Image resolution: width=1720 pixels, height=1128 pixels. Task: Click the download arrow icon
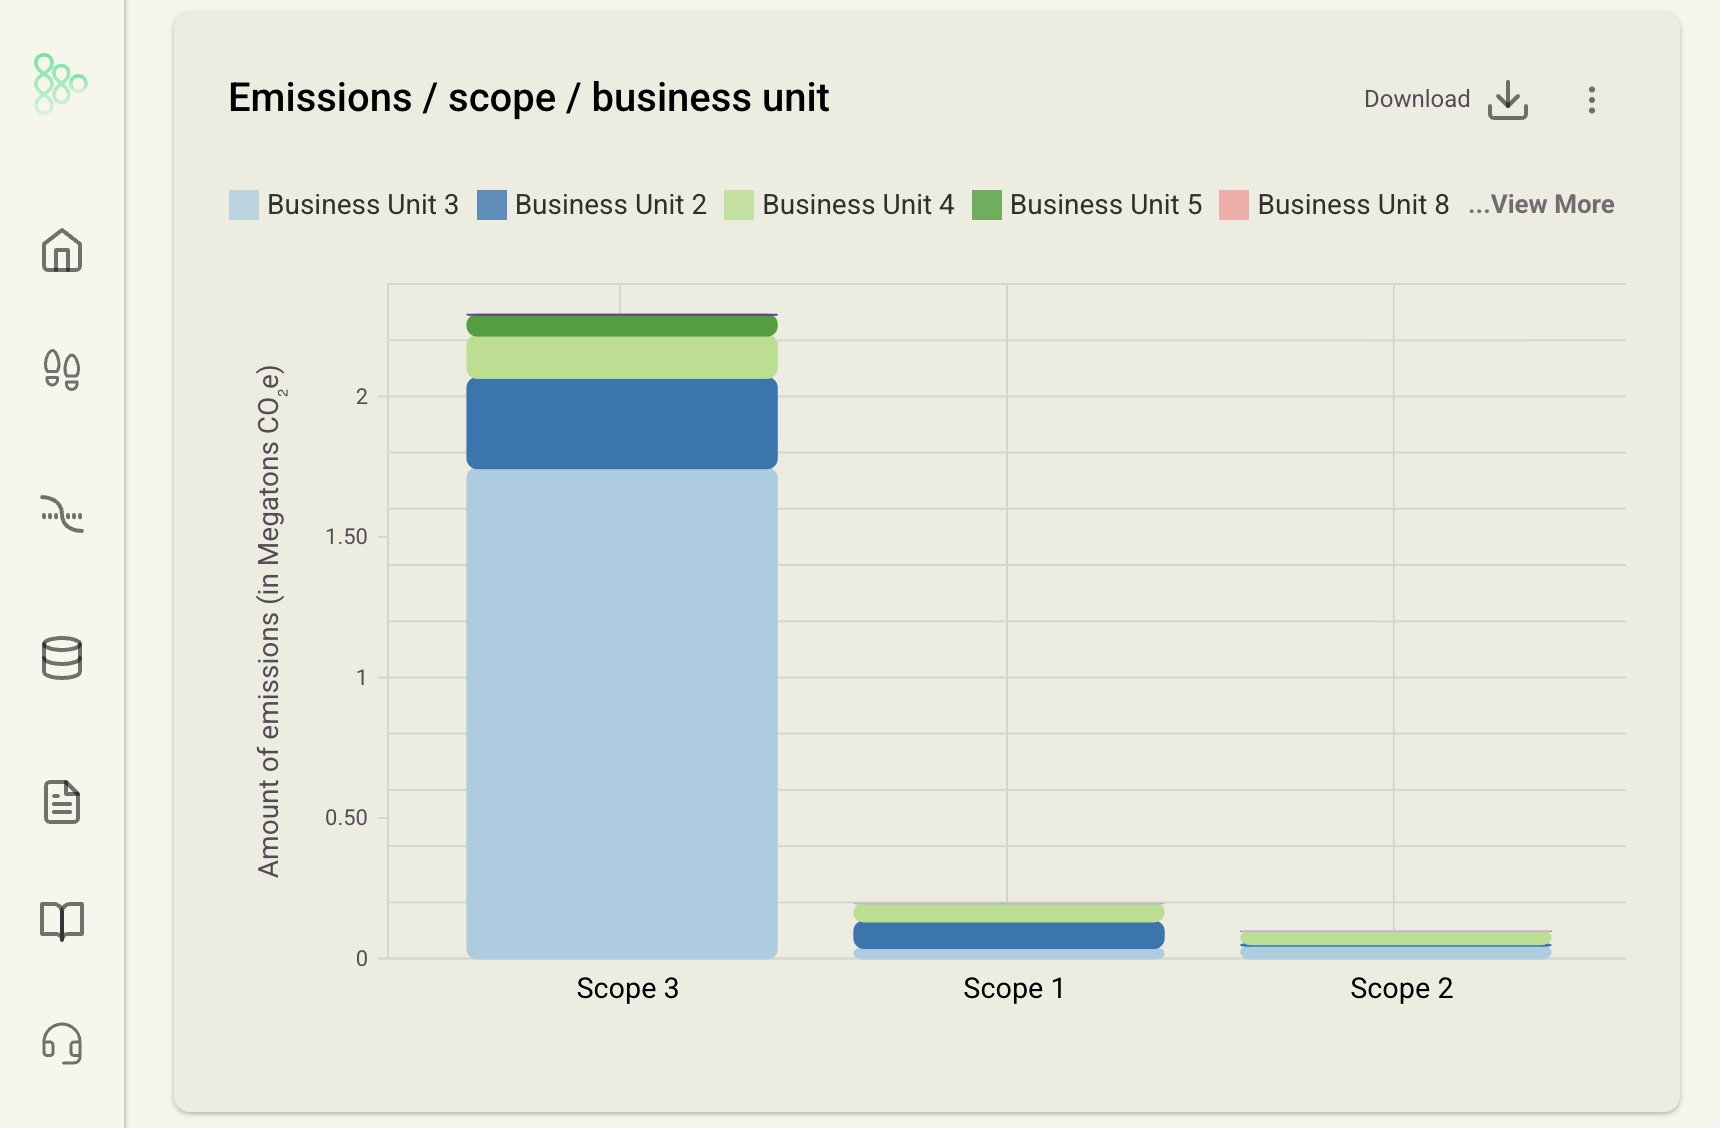click(1508, 100)
